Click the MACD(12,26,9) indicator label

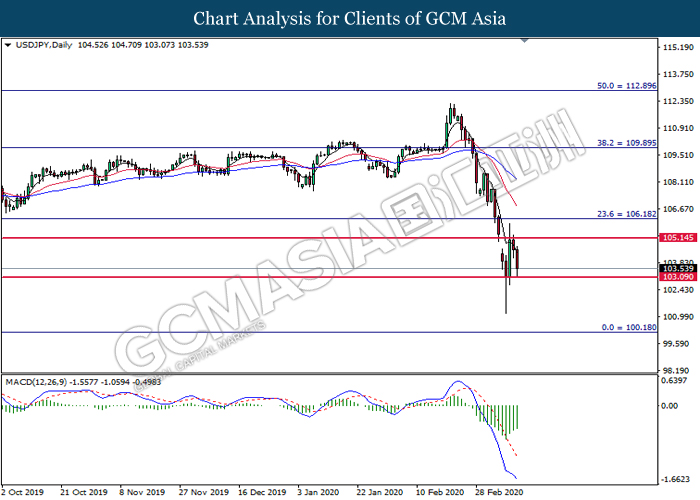36,382
